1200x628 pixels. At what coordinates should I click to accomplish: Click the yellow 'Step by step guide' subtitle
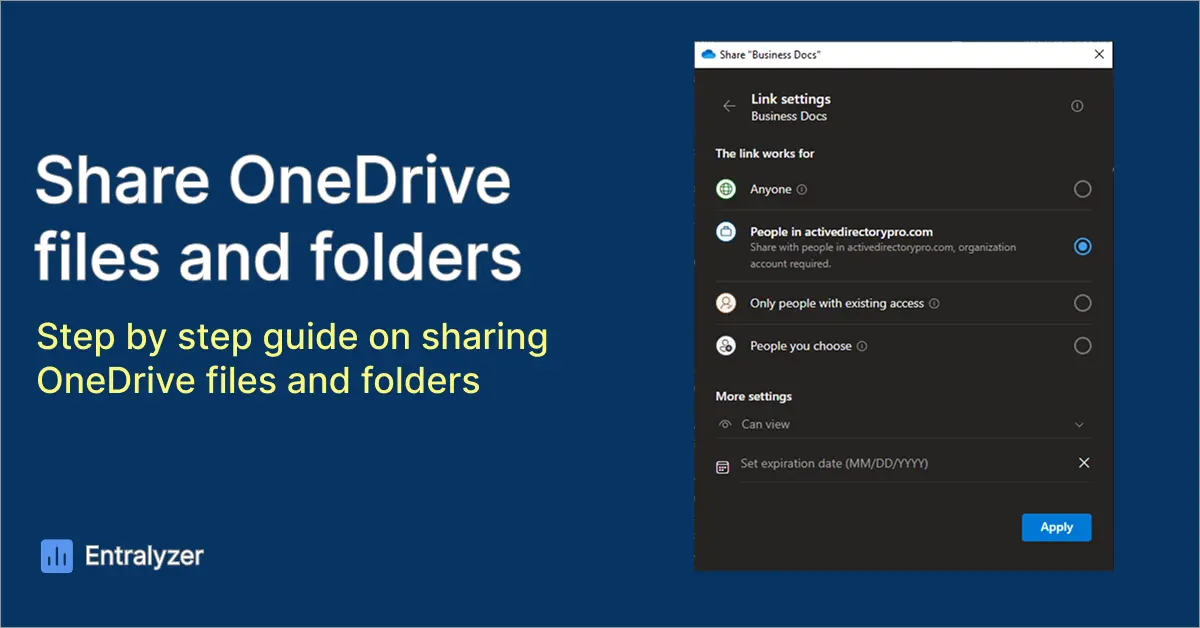coord(292,359)
